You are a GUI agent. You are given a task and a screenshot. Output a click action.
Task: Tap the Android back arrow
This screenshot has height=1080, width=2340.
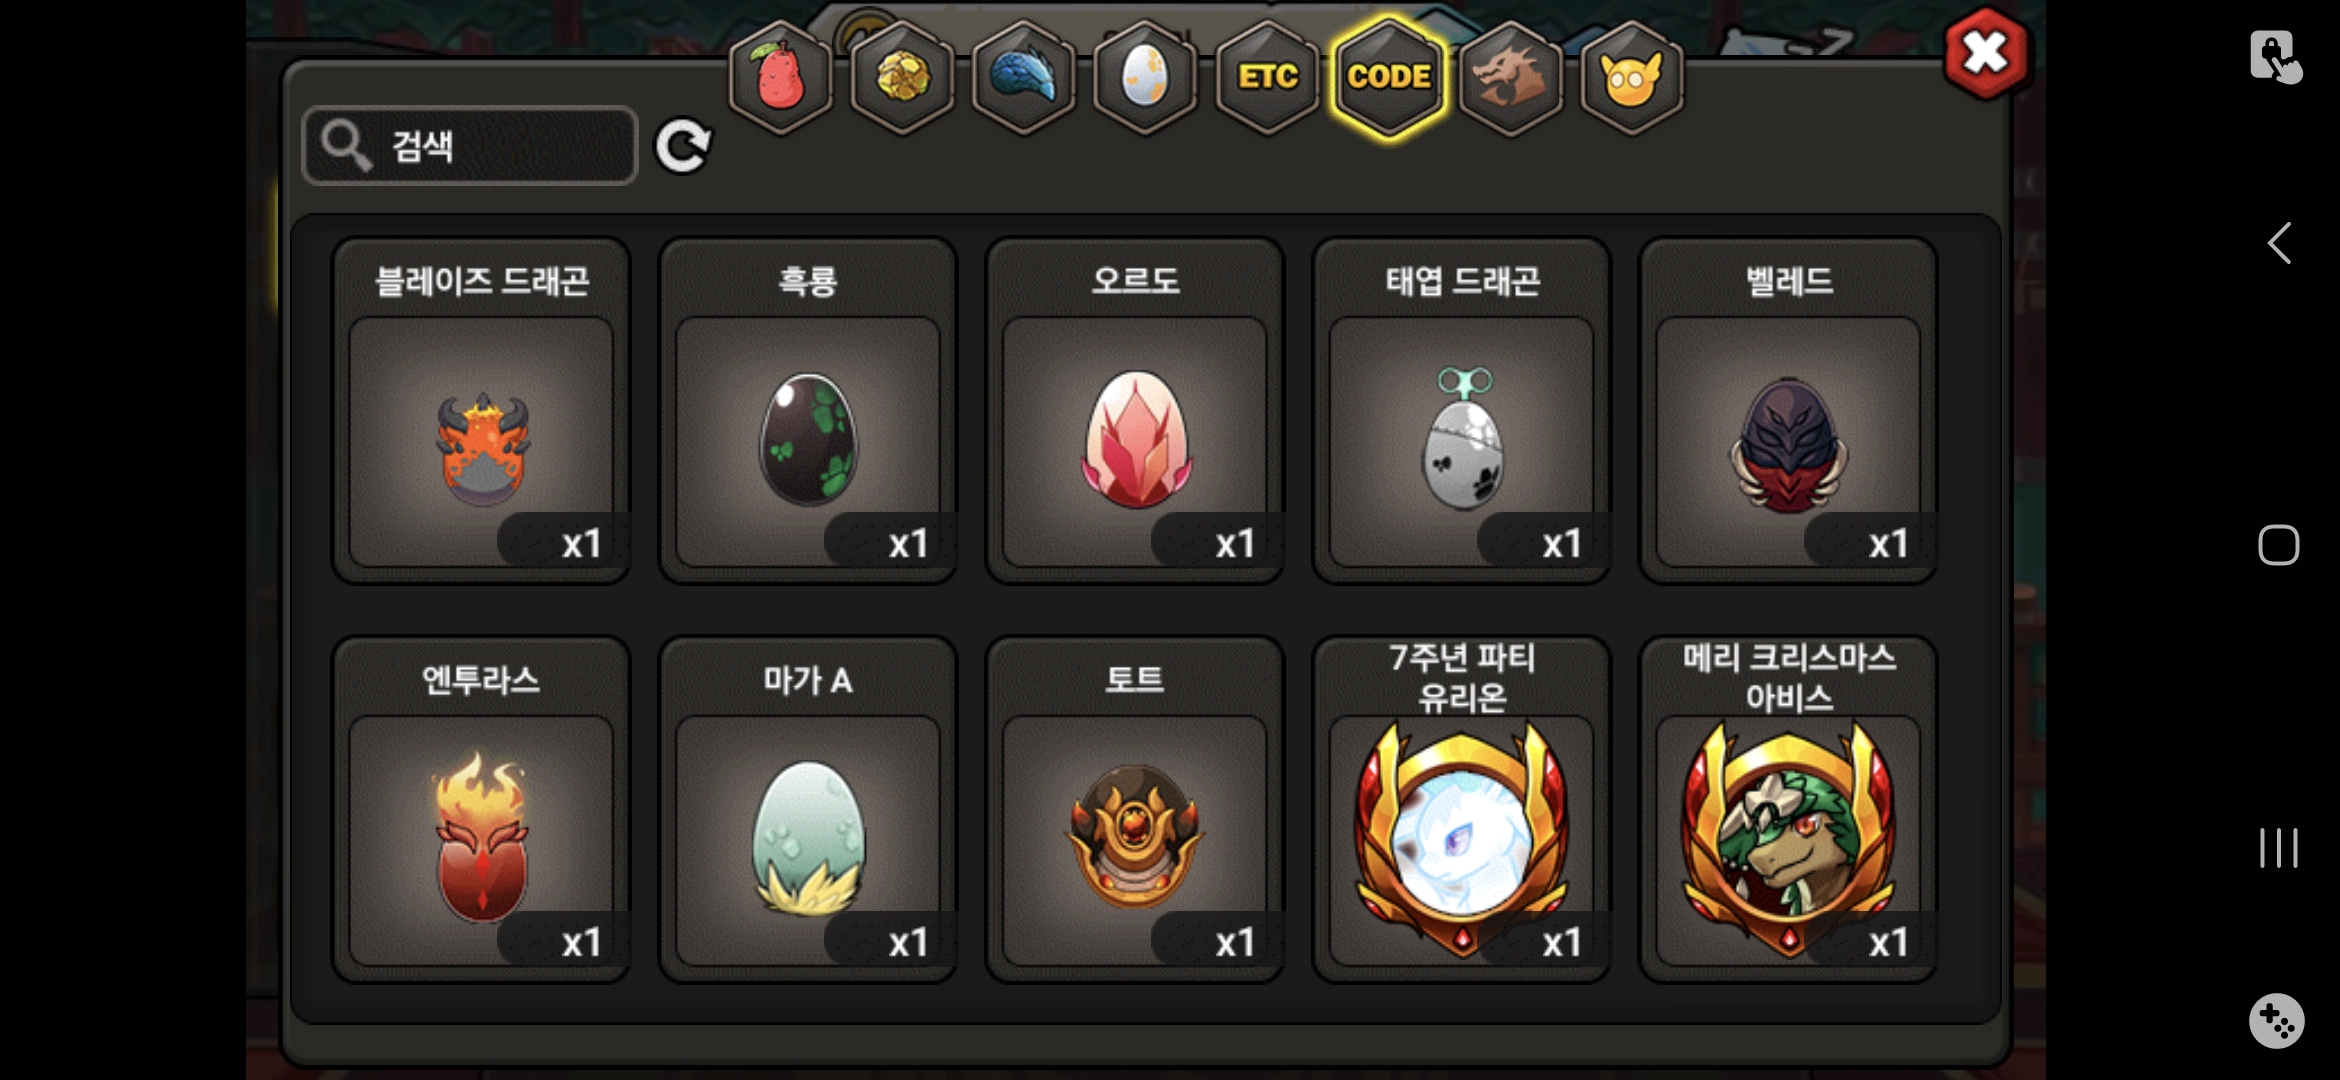coord(2279,243)
